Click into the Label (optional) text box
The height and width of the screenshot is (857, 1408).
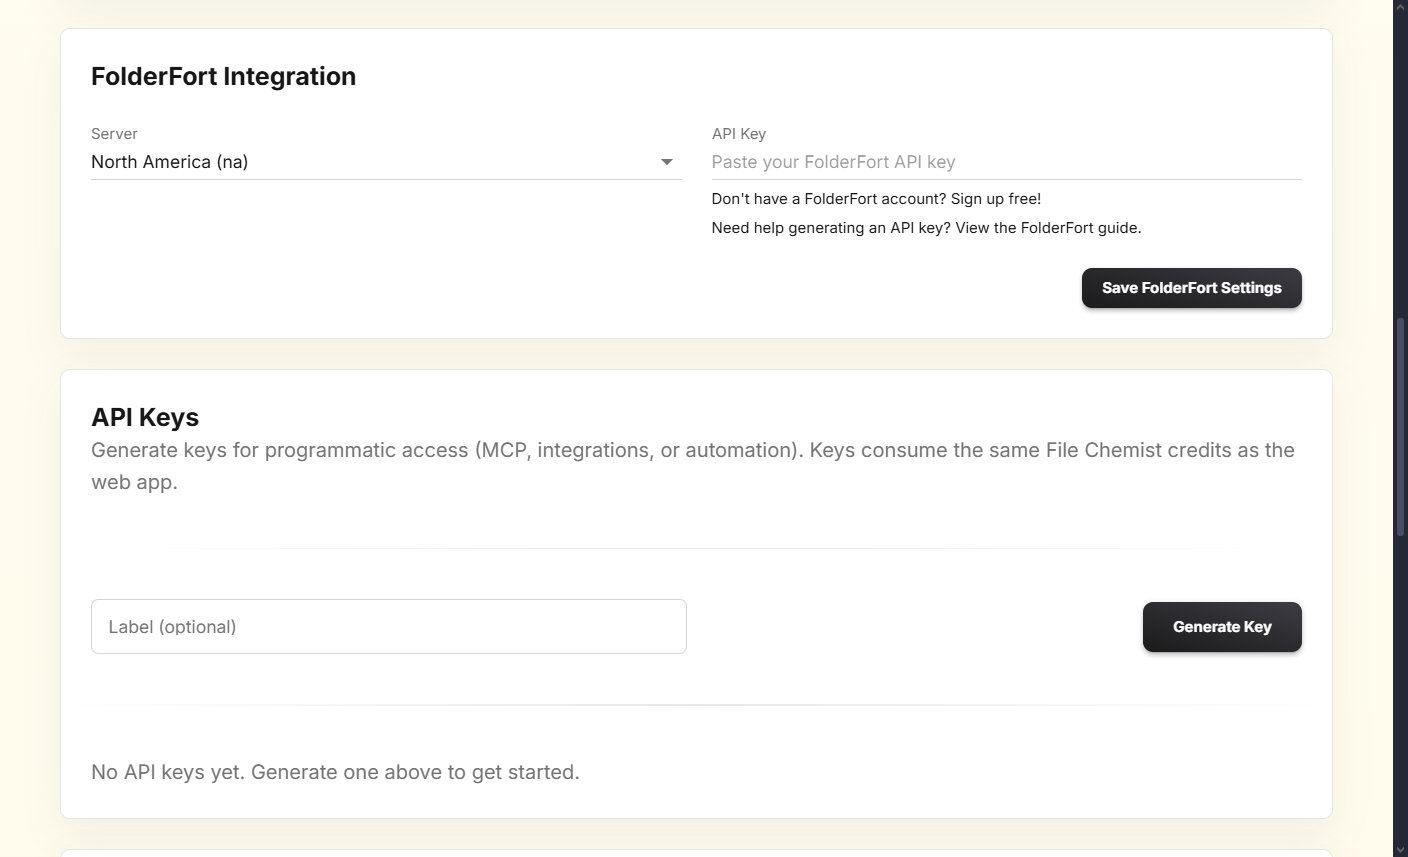click(x=388, y=627)
